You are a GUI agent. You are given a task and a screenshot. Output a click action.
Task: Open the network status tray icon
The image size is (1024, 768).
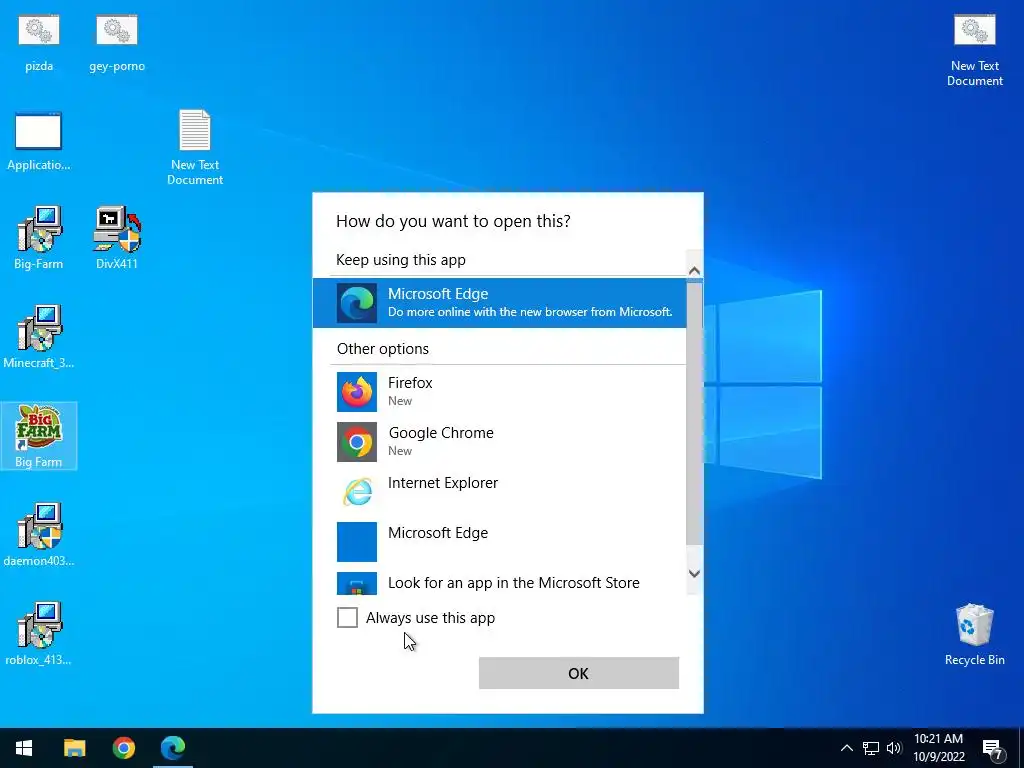click(x=871, y=748)
